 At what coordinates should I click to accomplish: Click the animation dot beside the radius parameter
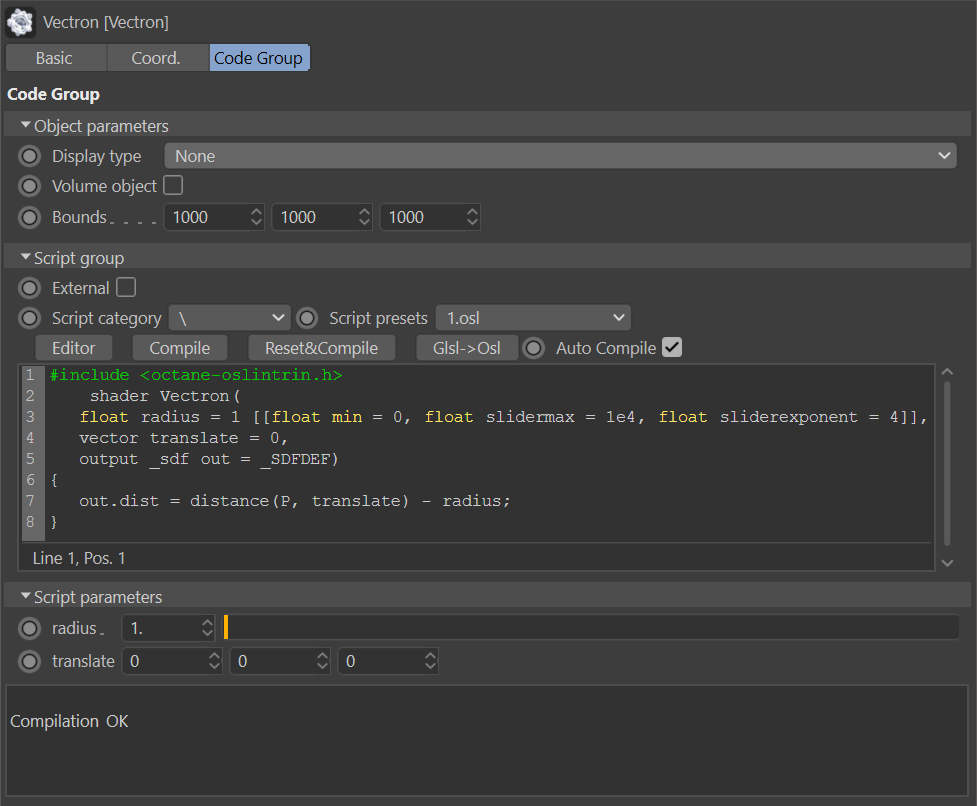pyautogui.click(x=29, y=628)
